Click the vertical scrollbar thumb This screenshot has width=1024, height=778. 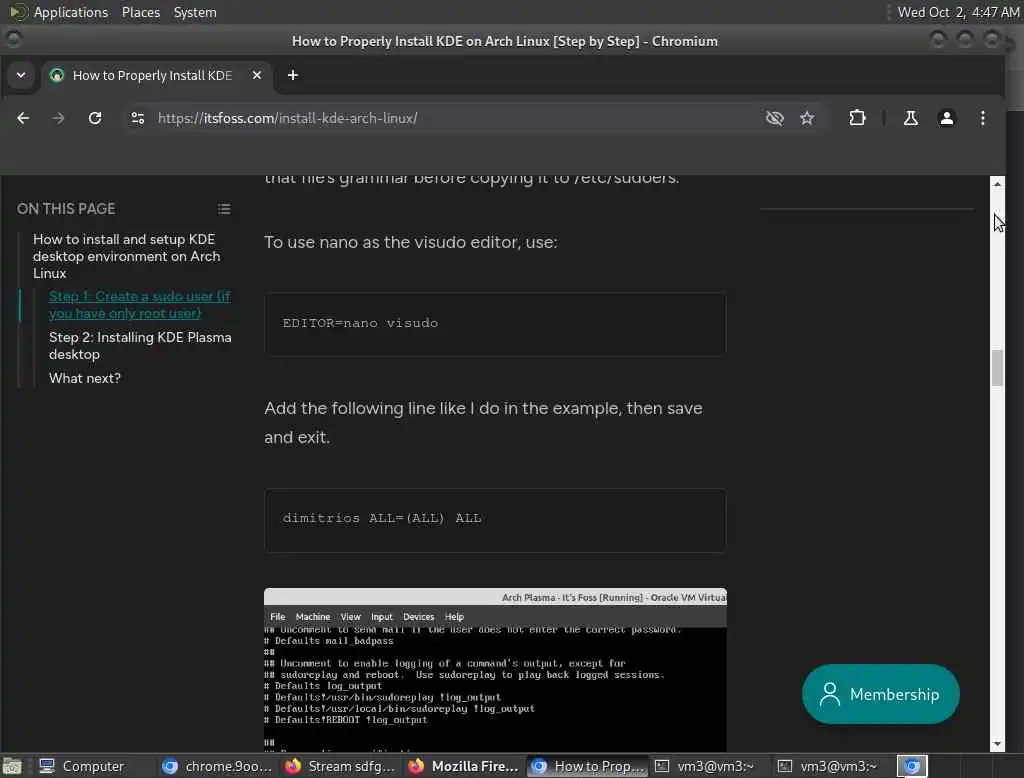pyautogui.click(x=997, y=368)
